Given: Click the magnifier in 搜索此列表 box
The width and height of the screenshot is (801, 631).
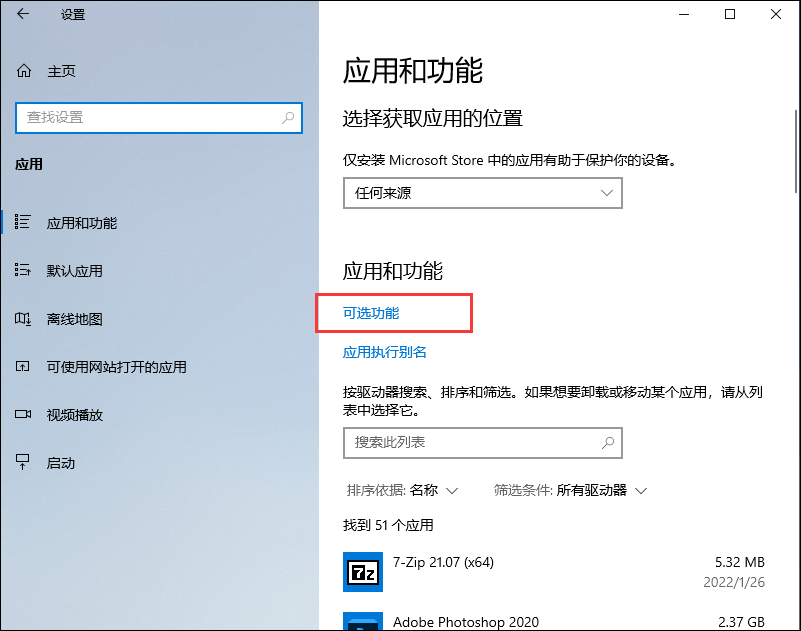Looking at the screenshot, I should (x=608, y=442).
